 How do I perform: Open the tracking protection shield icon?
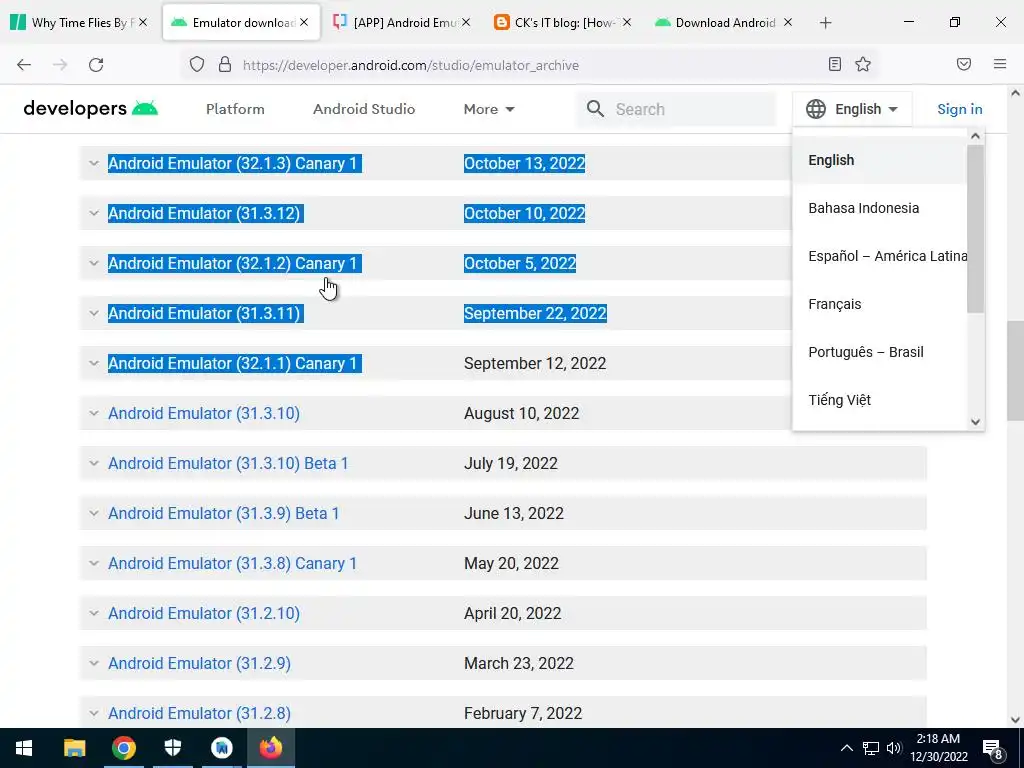tap(197, 65)
